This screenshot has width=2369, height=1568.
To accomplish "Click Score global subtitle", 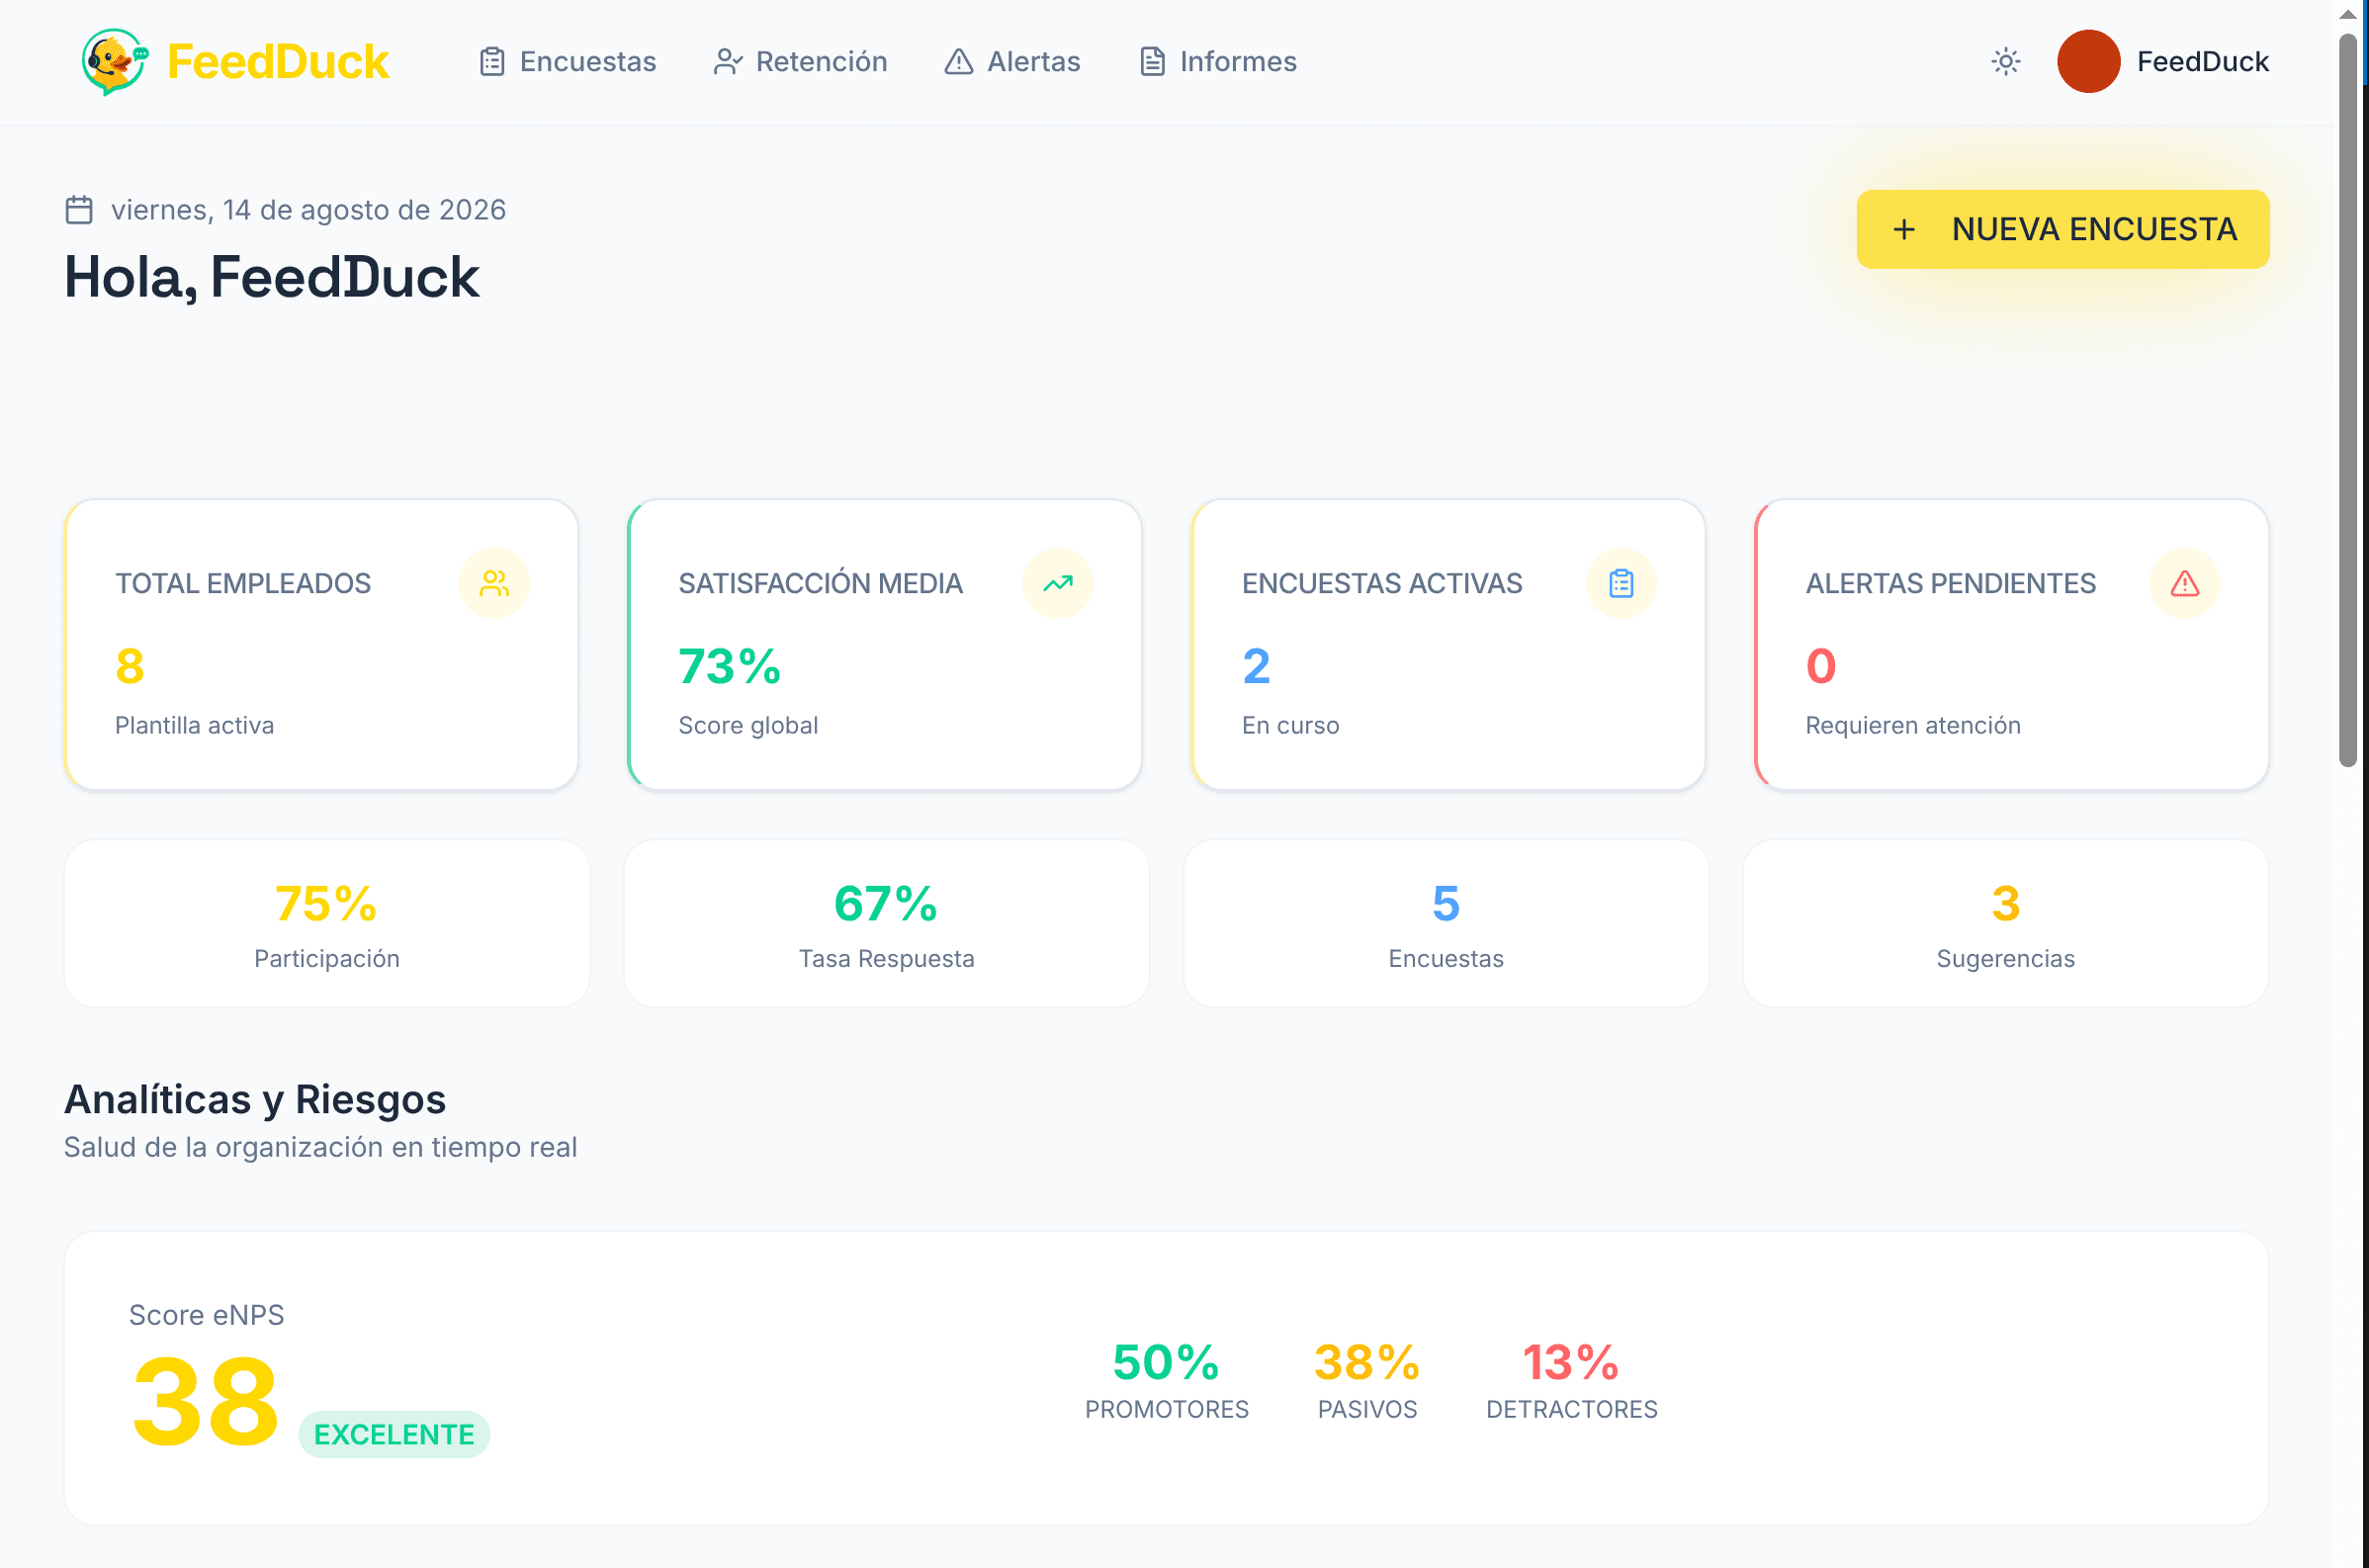I will 748,725.
